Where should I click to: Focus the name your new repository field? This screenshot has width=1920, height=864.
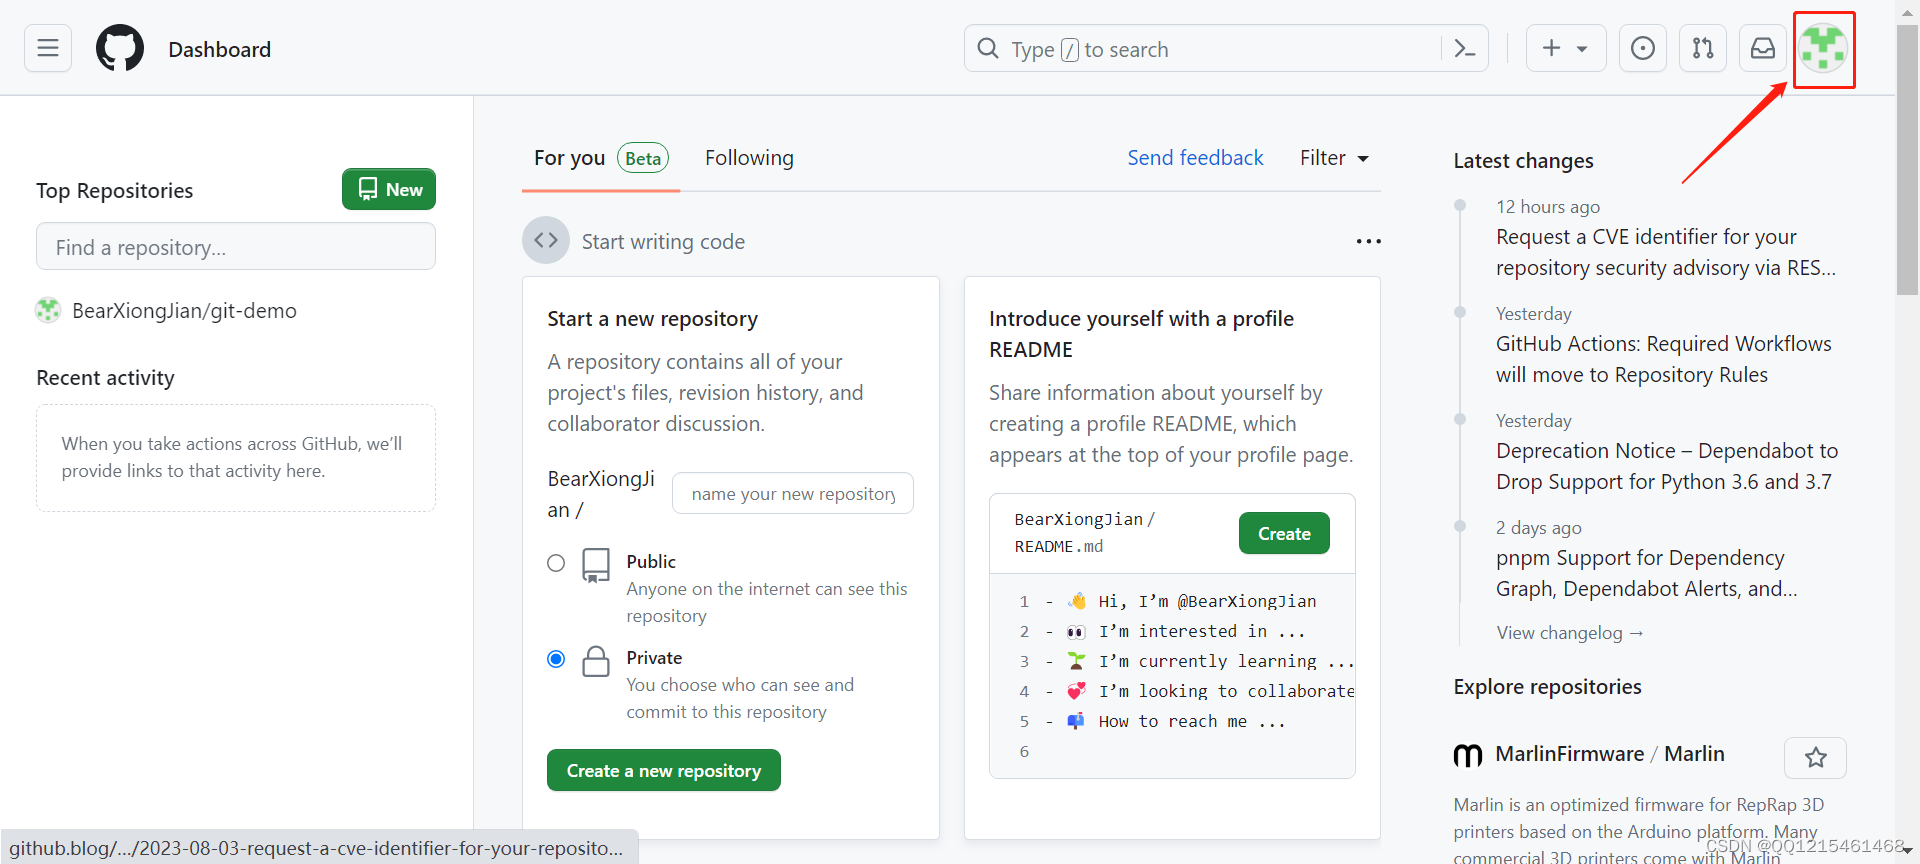click(x=793, y=493)
